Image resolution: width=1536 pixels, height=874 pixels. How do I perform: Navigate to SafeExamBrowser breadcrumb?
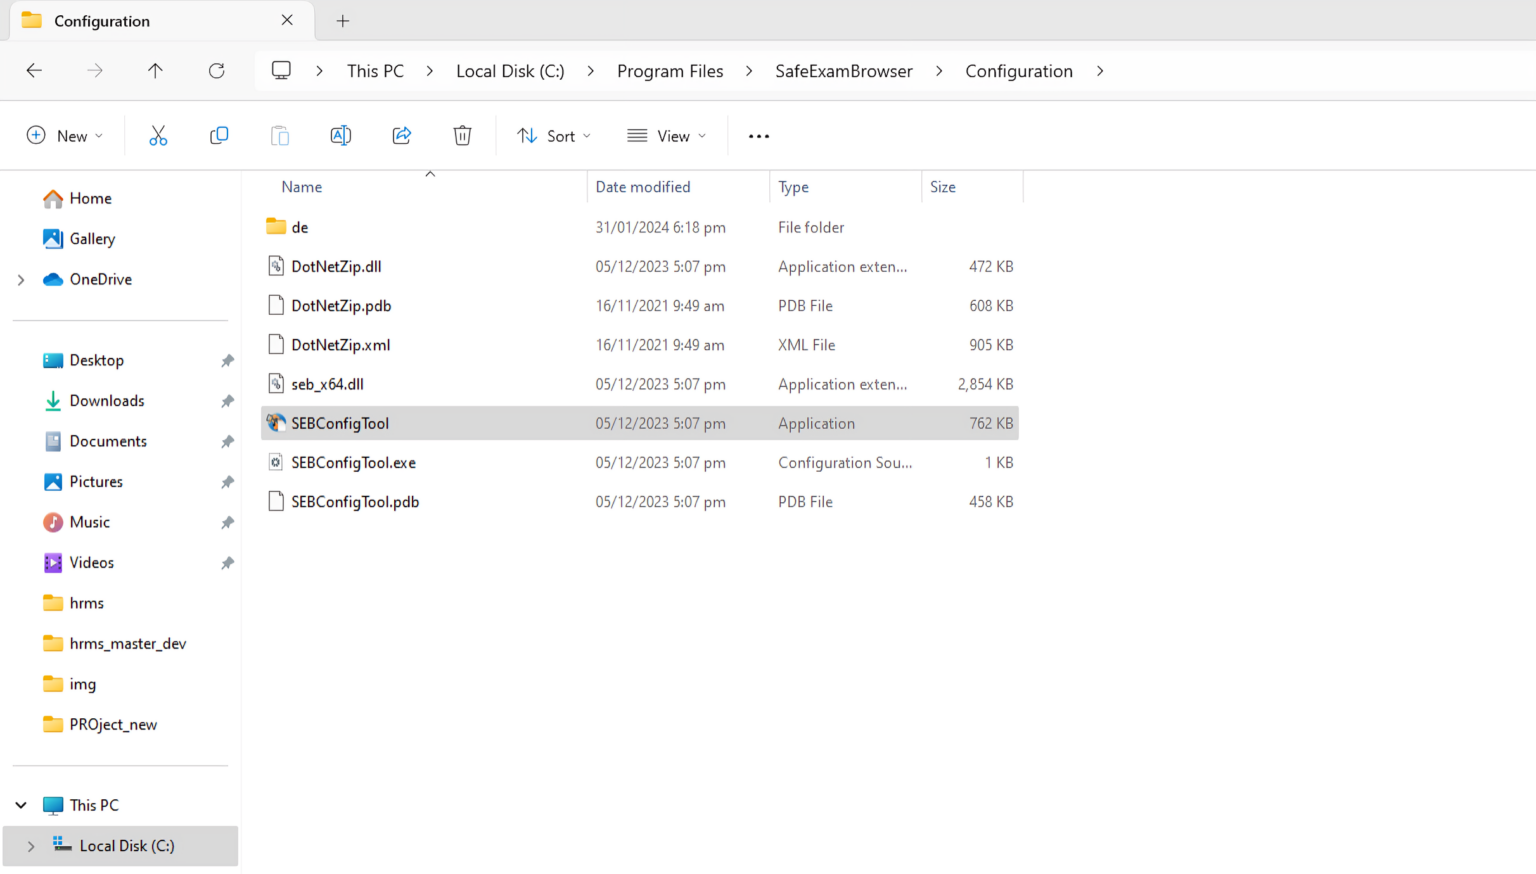click(844, 71)
